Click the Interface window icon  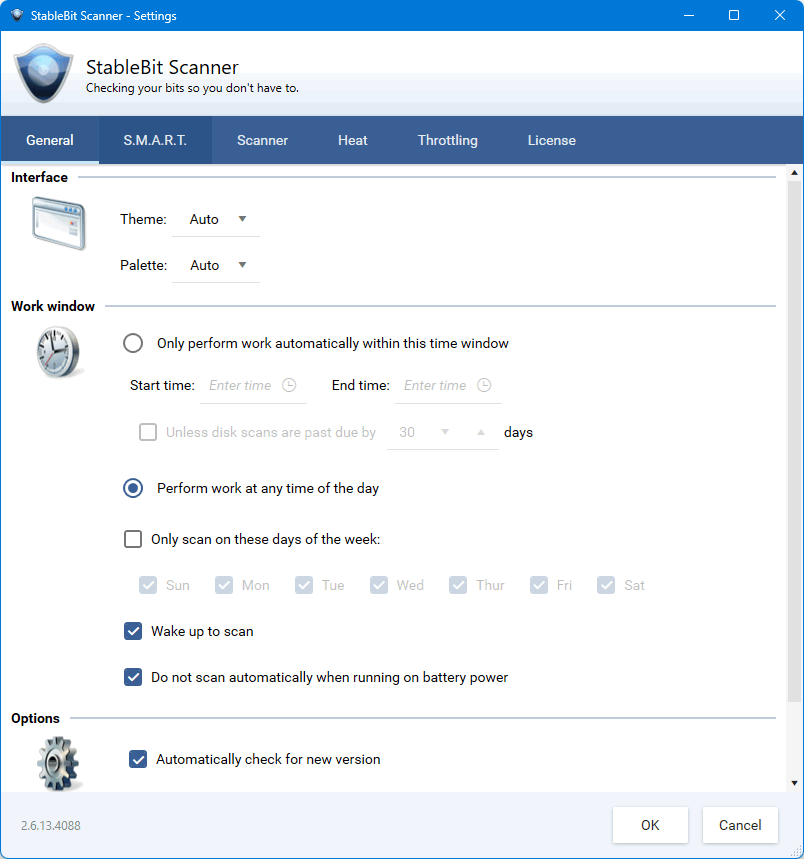pos(59,224)
